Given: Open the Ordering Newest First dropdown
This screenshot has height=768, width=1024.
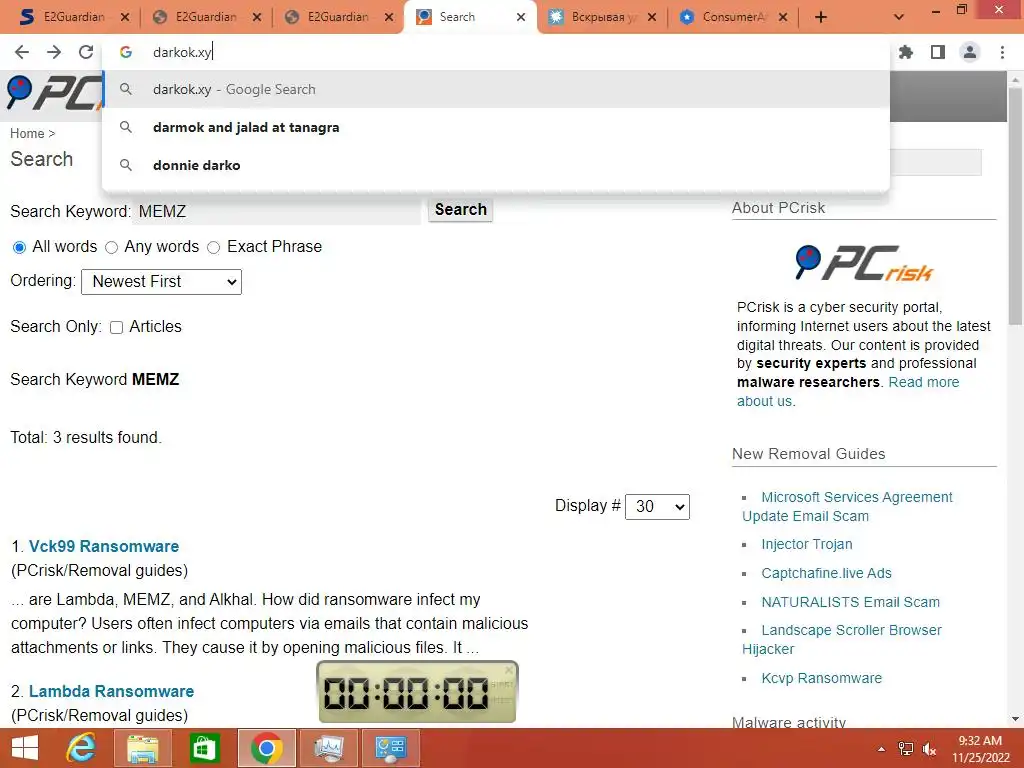Looking at the screenshot, I should tap(161, 281).
